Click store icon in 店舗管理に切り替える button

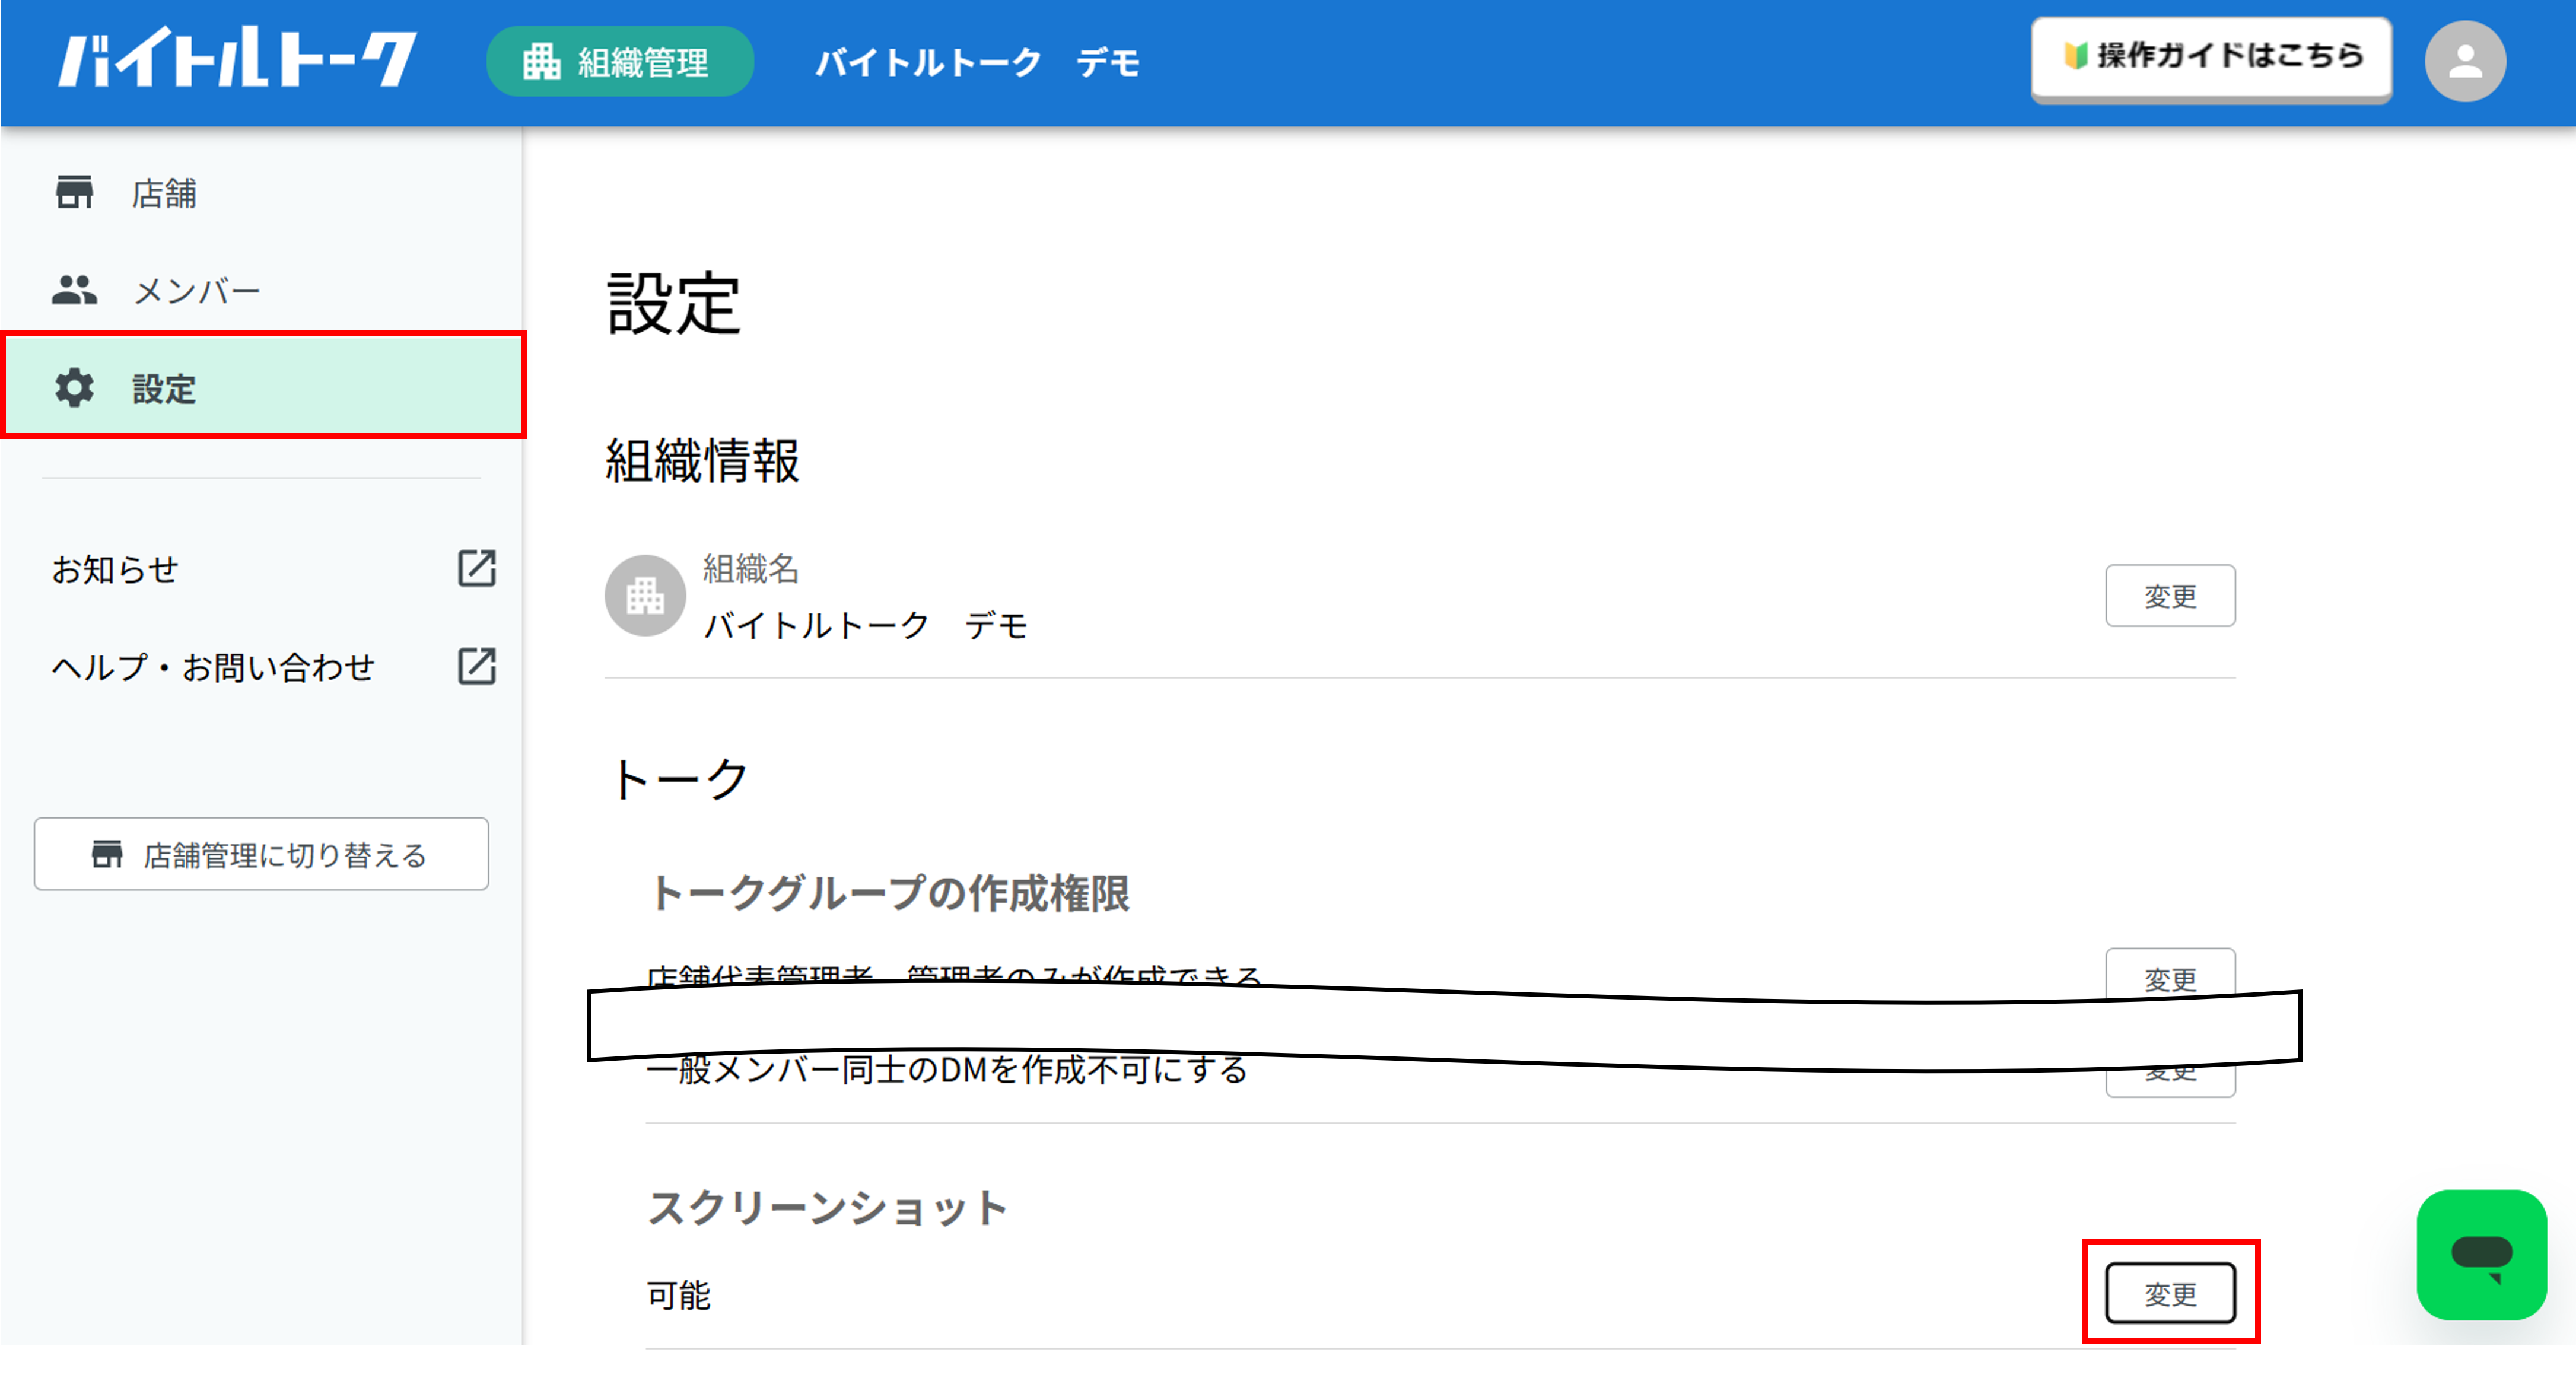(107, 854)
